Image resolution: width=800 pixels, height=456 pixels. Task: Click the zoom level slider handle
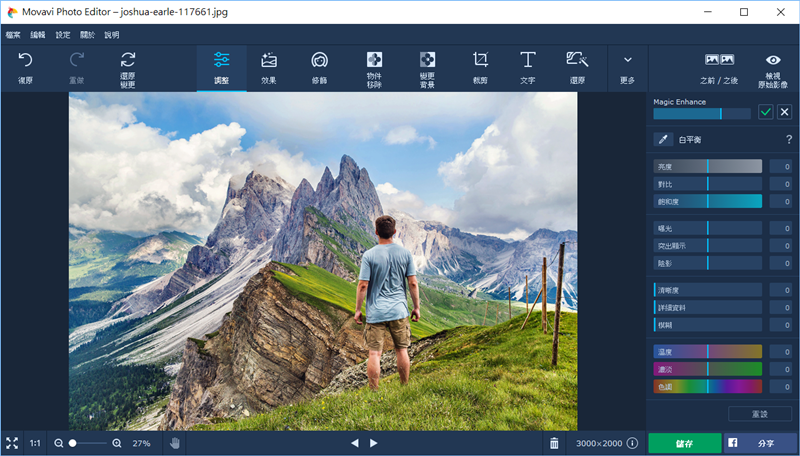tap(72, 443)
